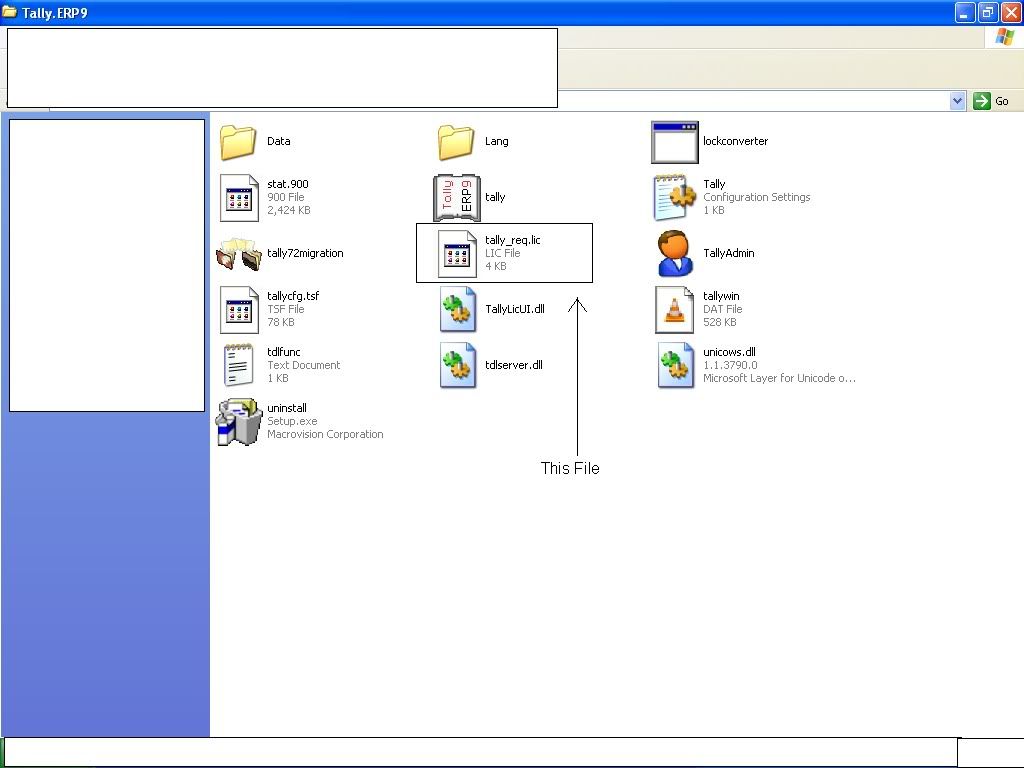Click the Windows flag logo in the toolbar
Screen dimensions: 1024x768
[x=1005, y=37]
